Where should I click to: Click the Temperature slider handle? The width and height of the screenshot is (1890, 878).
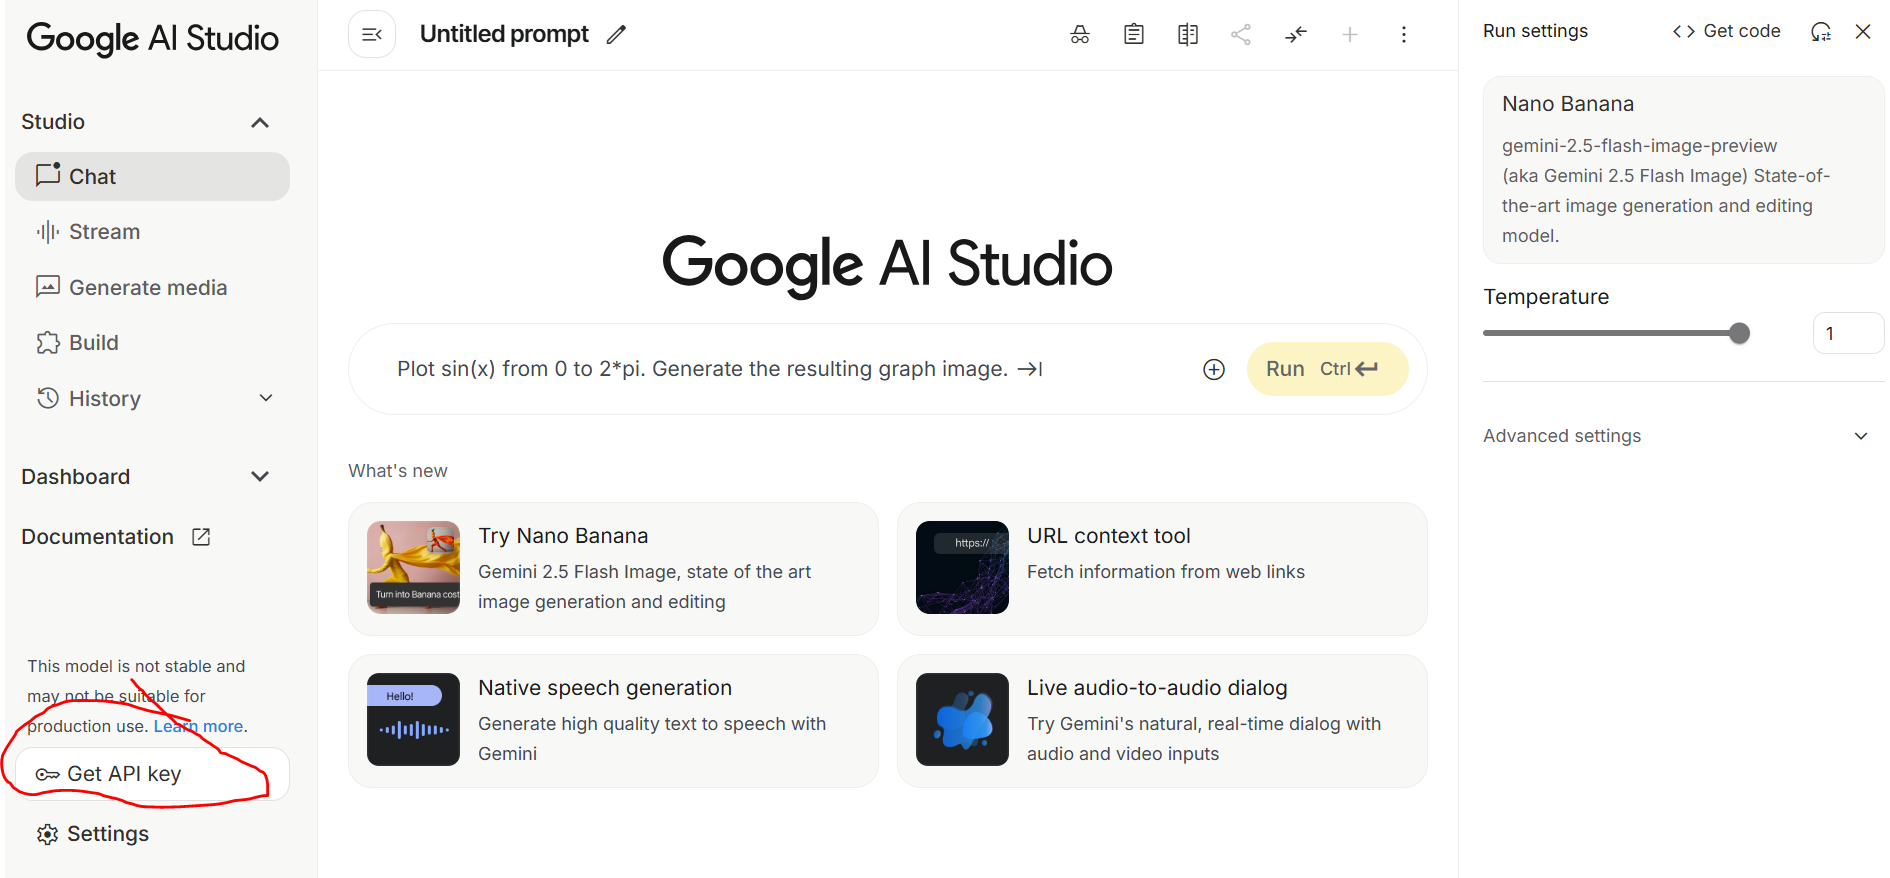[1740, 334]
